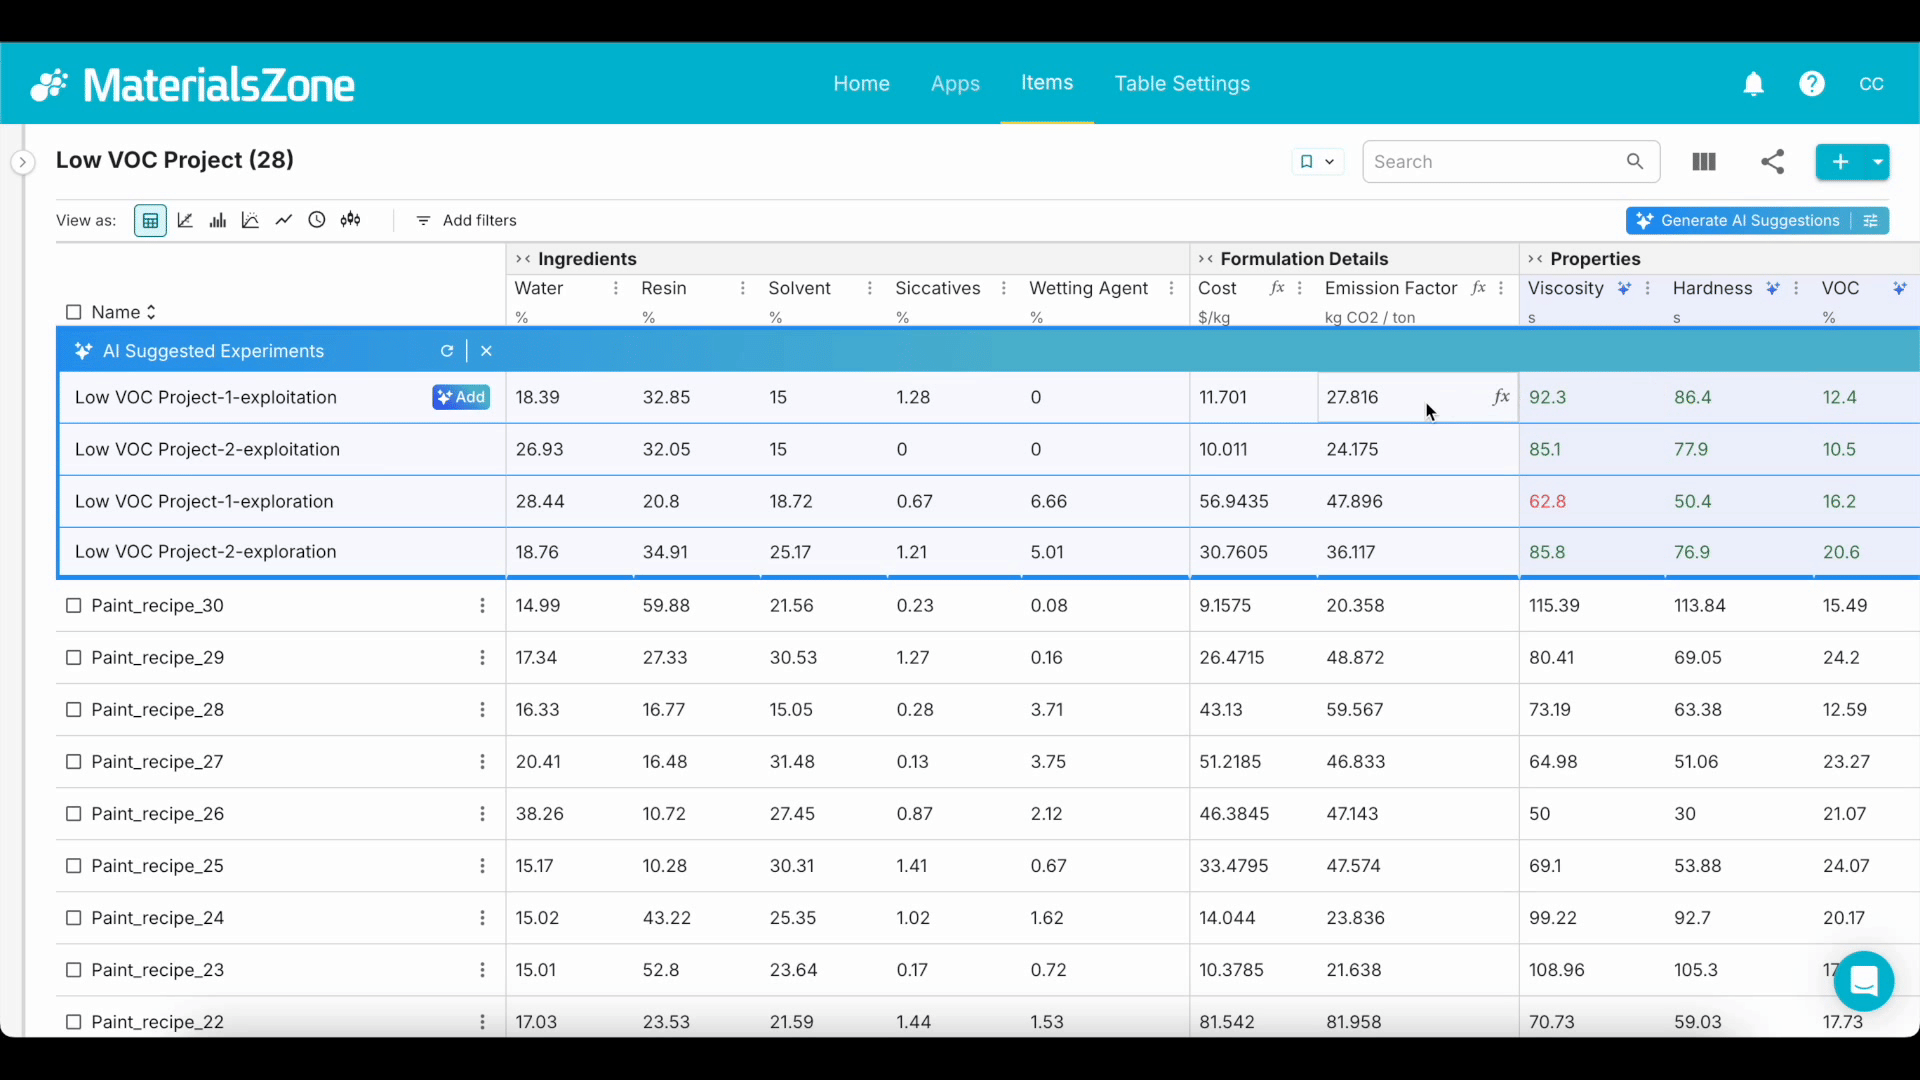Switch to box plot view

pos(350,220)
